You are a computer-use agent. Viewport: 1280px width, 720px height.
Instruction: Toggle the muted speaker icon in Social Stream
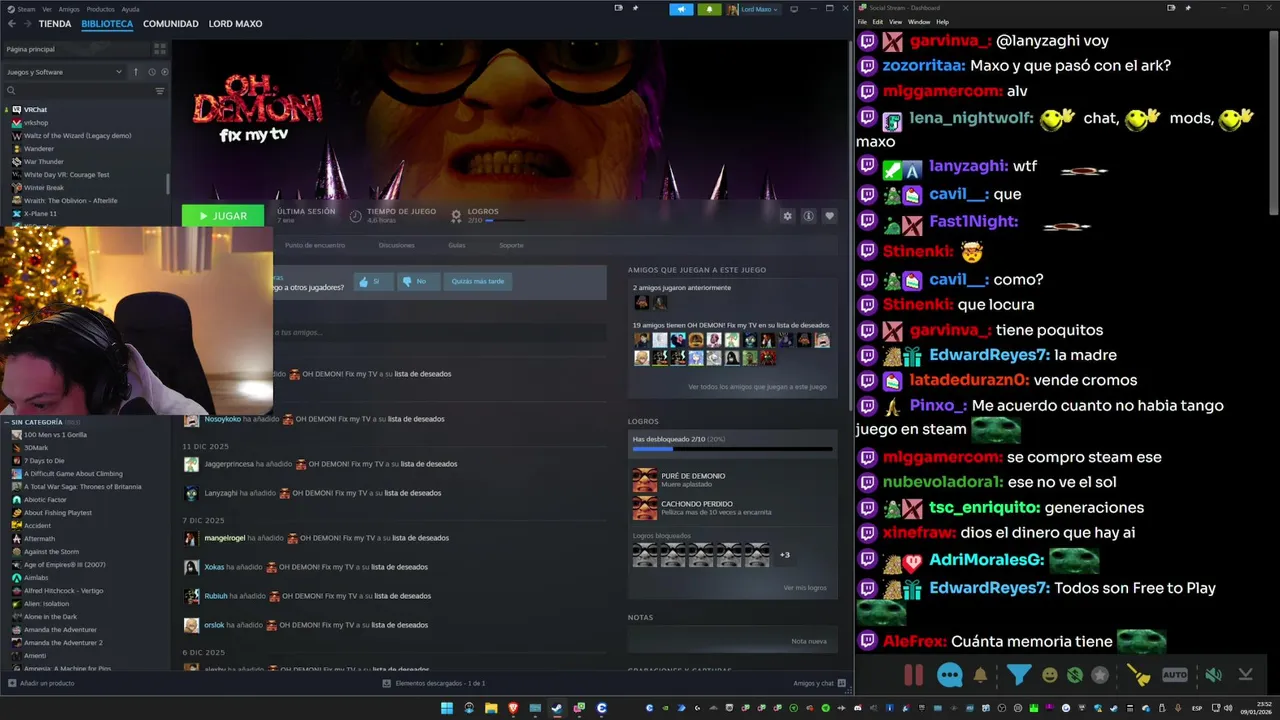[1213, 675]
